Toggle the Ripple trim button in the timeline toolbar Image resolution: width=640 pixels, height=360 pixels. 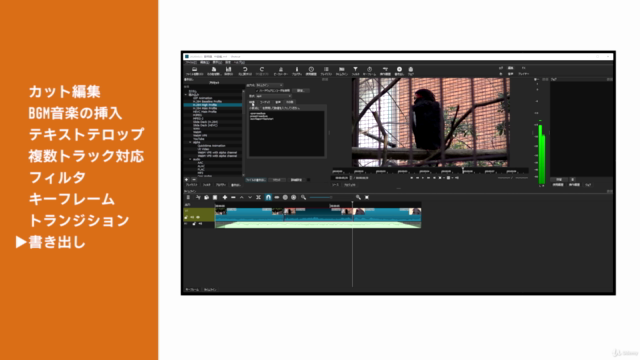tap(285, 198)
